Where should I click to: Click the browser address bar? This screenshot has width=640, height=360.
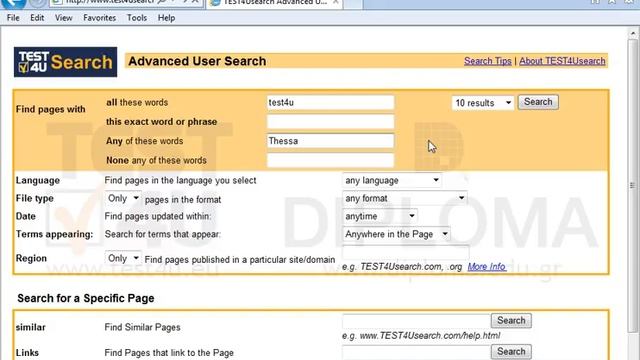click(110, 2)
